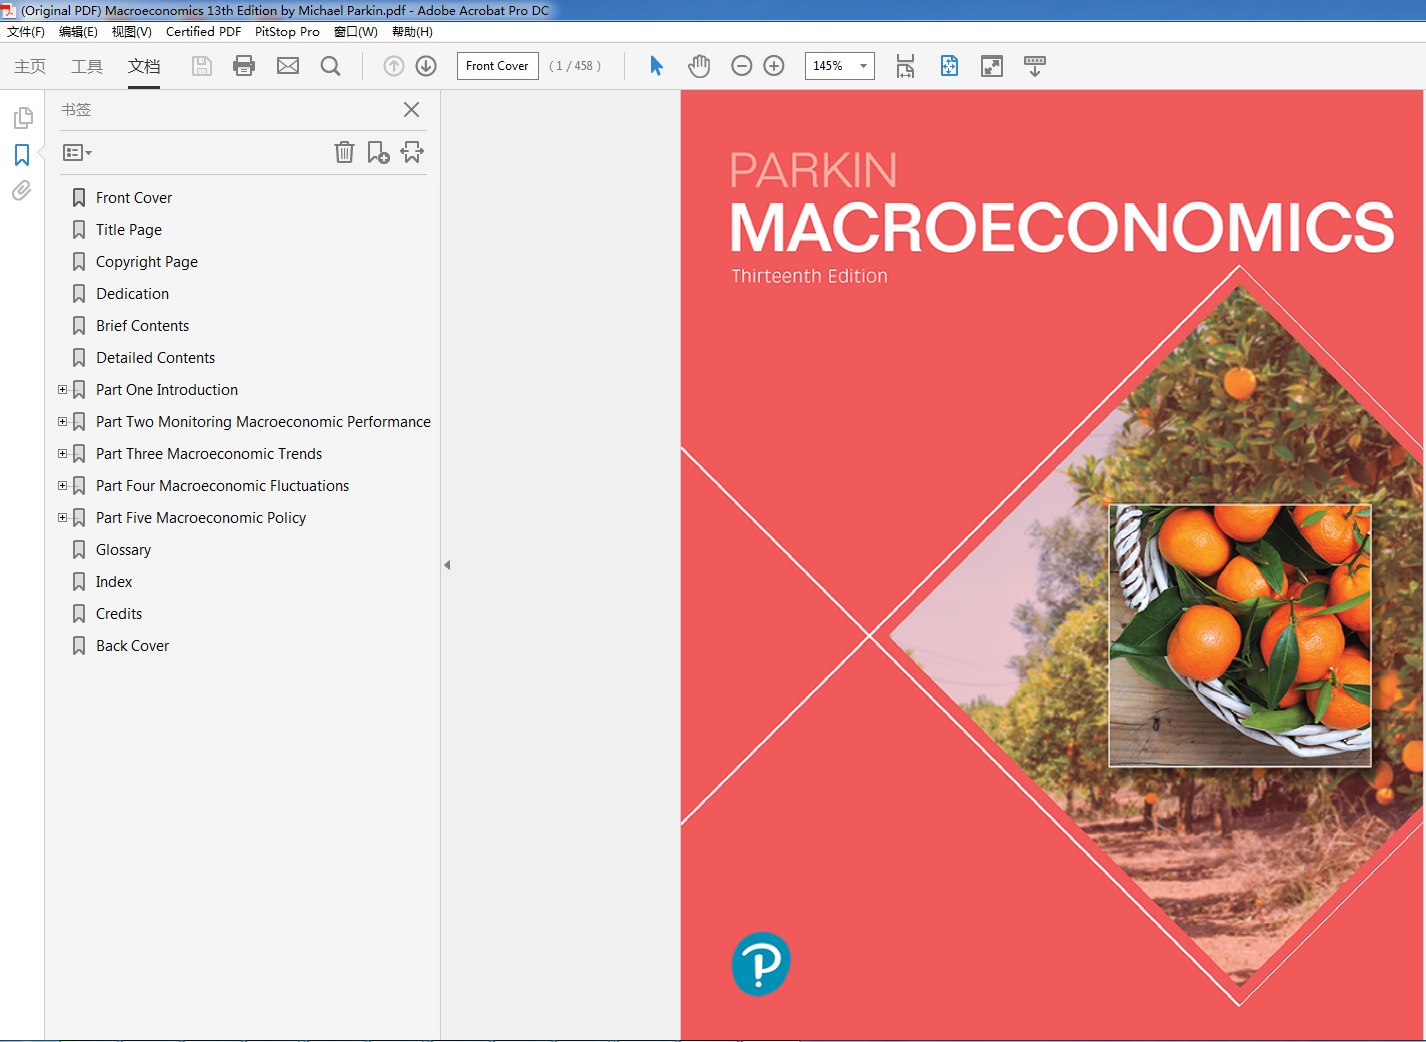Click the fit one full page icon

pos(949,66)
